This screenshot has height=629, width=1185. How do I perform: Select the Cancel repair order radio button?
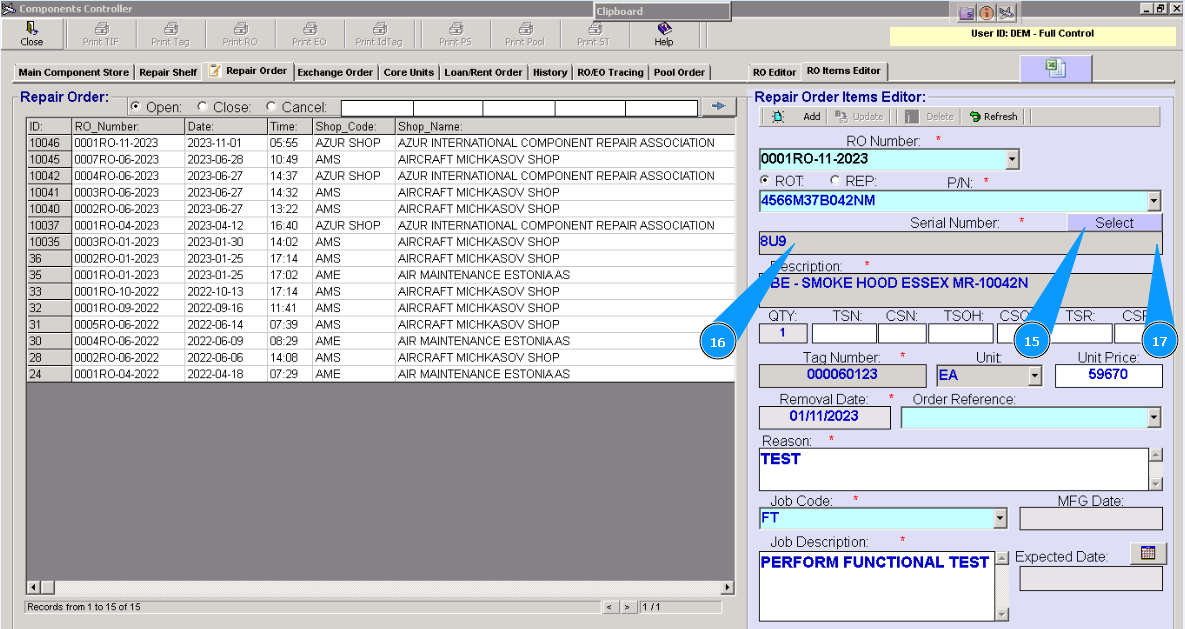pyautogui.click(x=271, y=107)
